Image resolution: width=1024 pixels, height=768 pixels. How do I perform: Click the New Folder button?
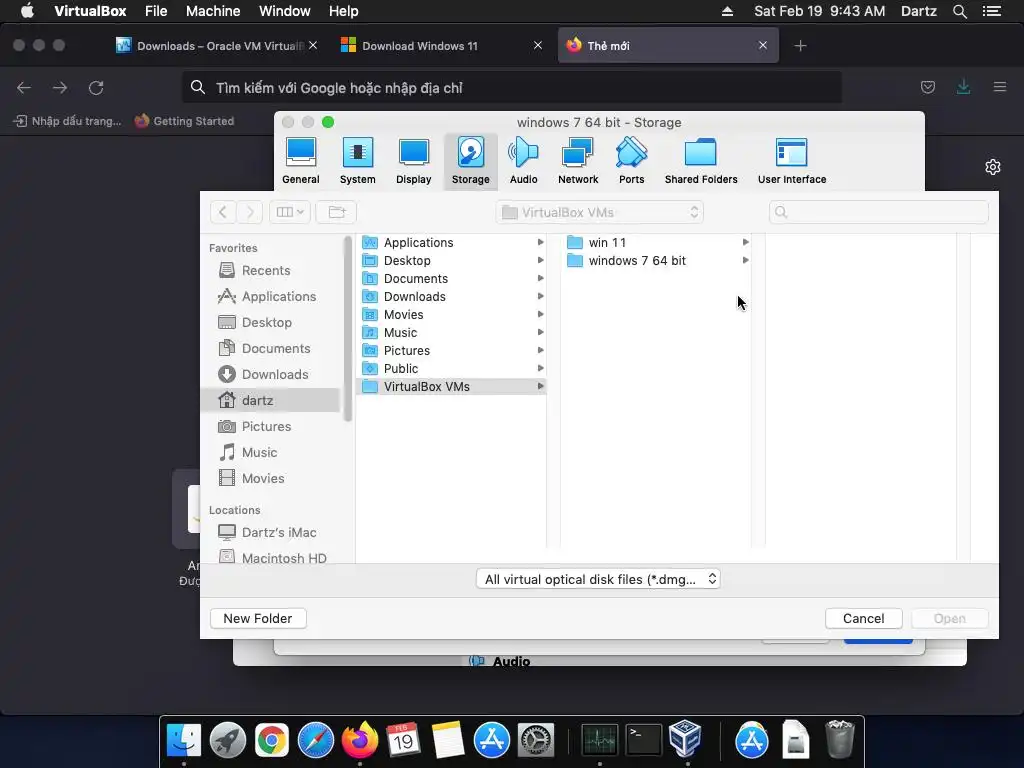[x=258, y=618]
